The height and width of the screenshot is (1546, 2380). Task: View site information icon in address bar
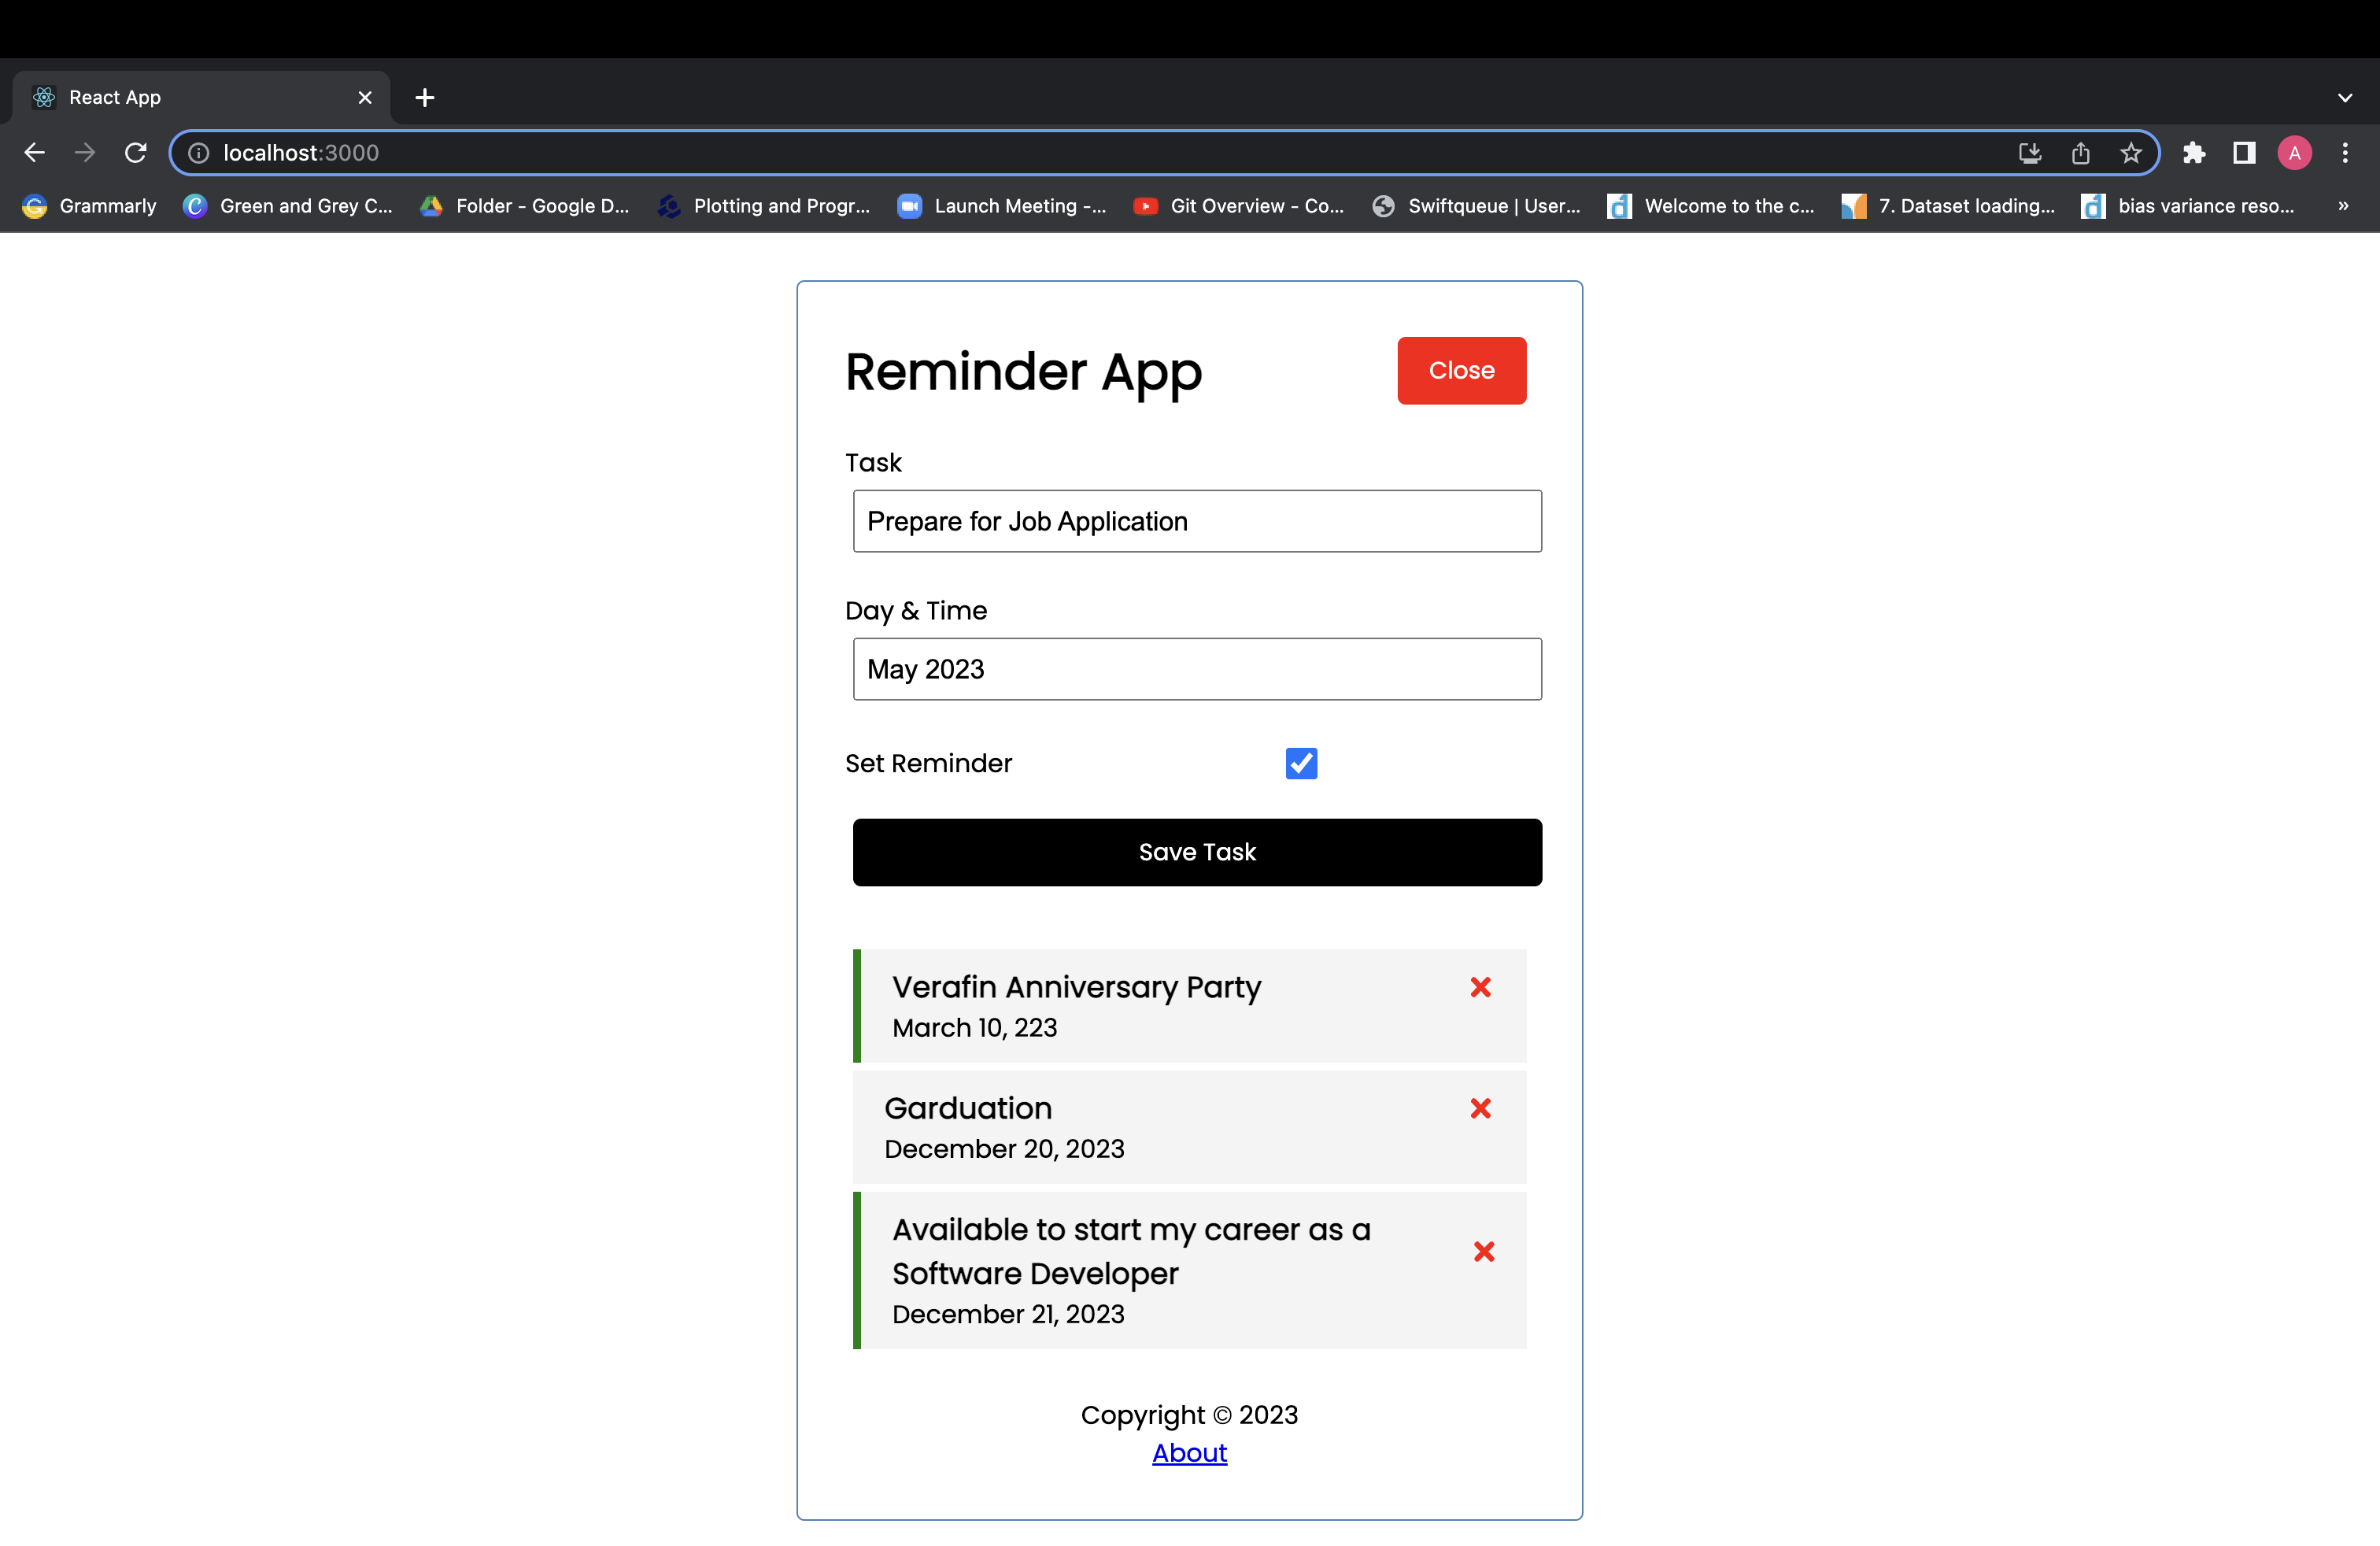point(199,152)
